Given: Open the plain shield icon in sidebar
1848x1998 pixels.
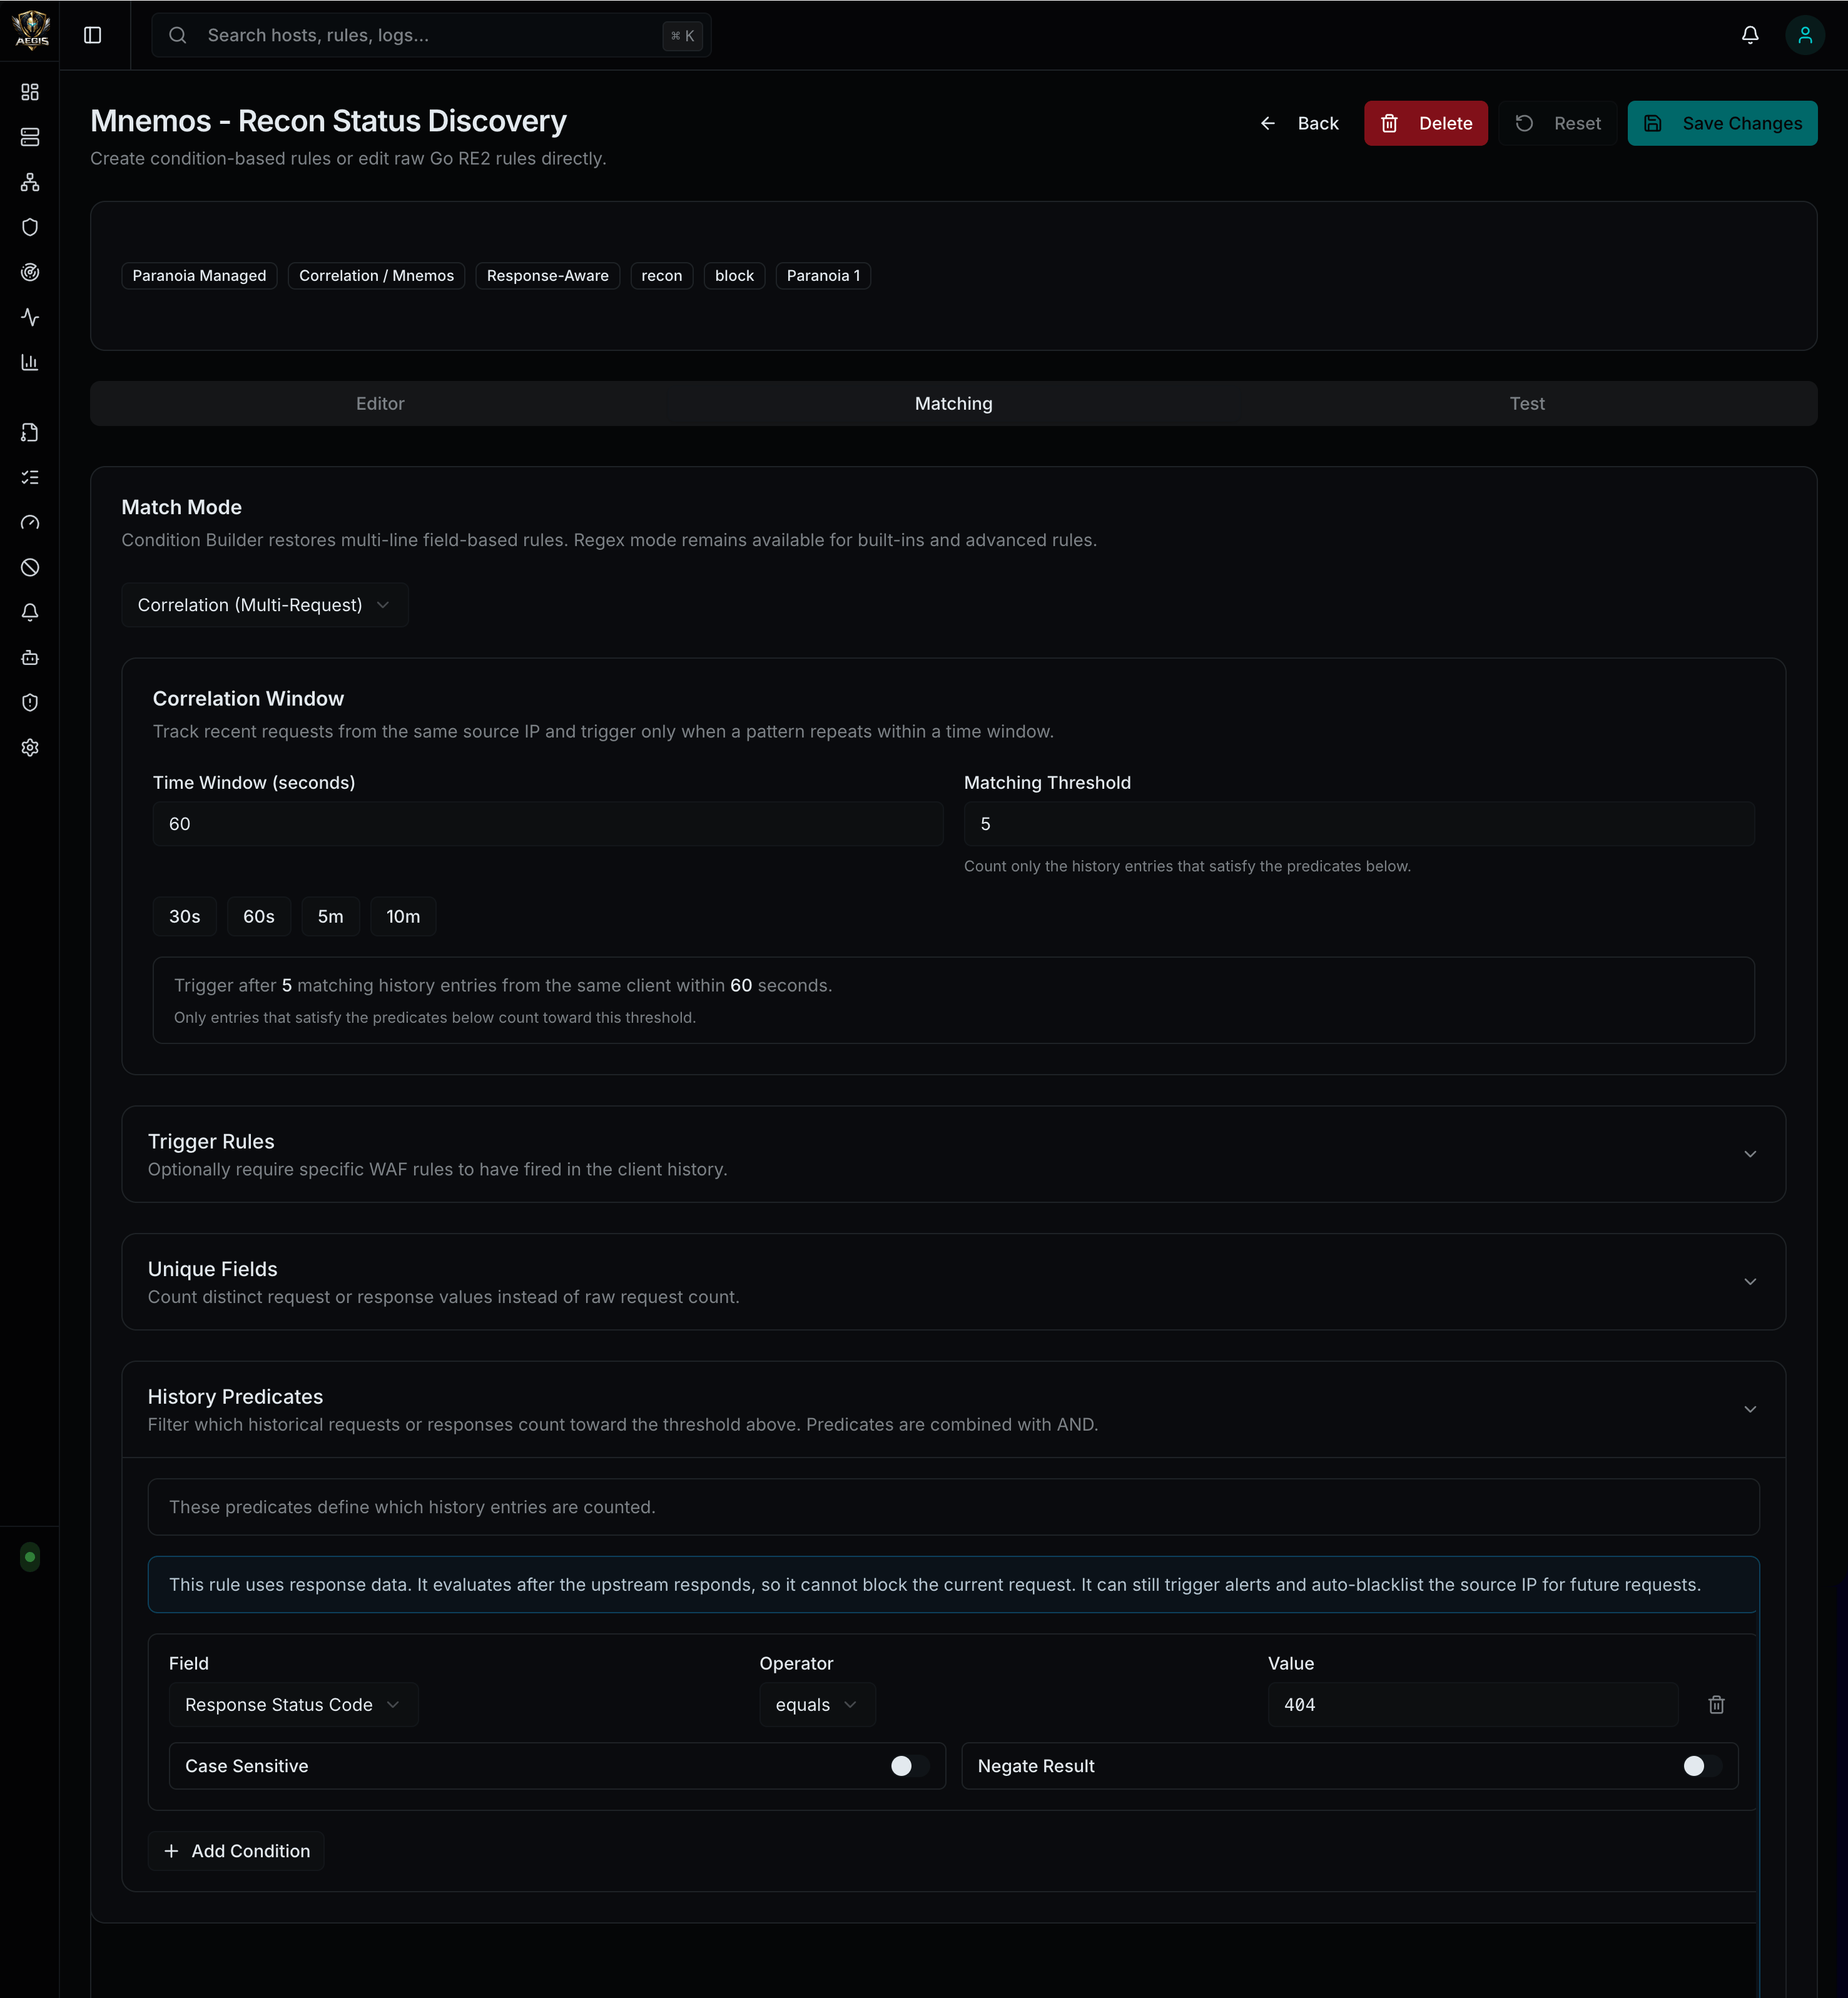Looking at the screenshot, I should coord(30,227).
